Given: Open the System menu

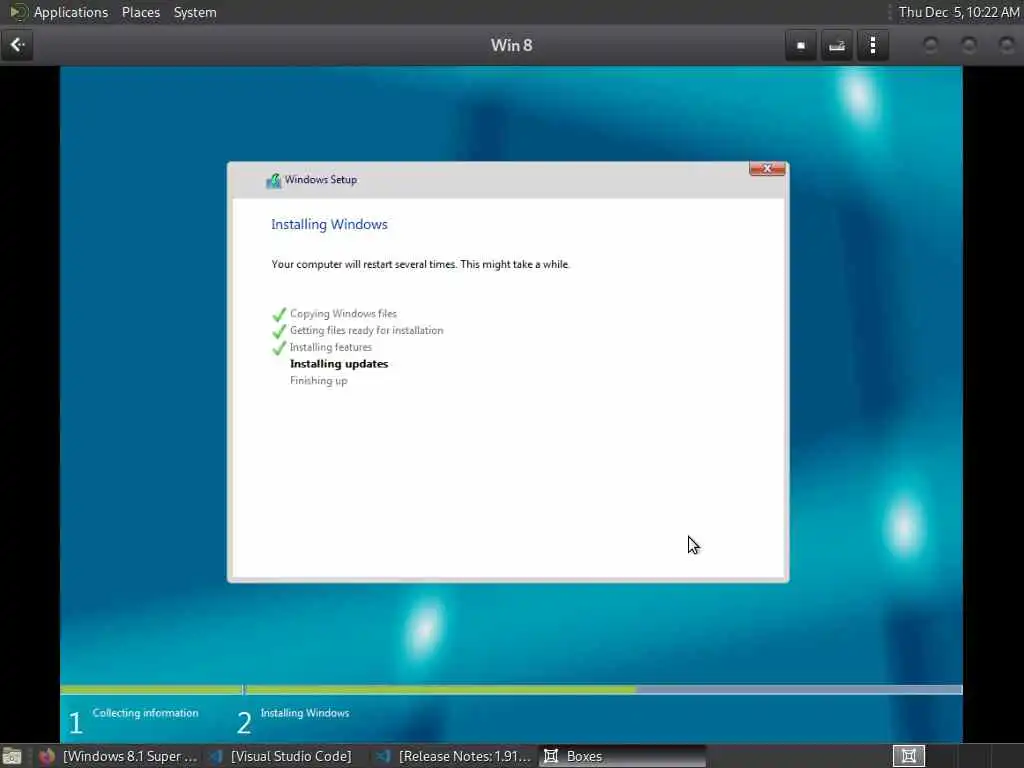Looking at the screenshot, I should (x=195, y=12).
